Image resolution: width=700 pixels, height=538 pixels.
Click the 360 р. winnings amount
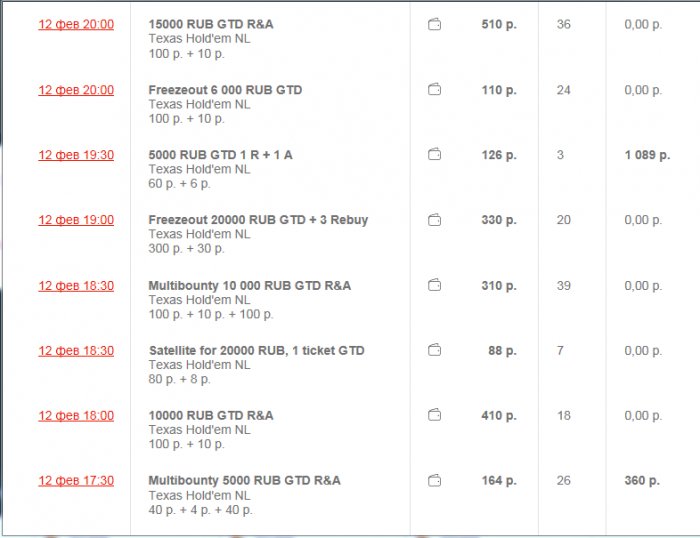pos(642,481)
